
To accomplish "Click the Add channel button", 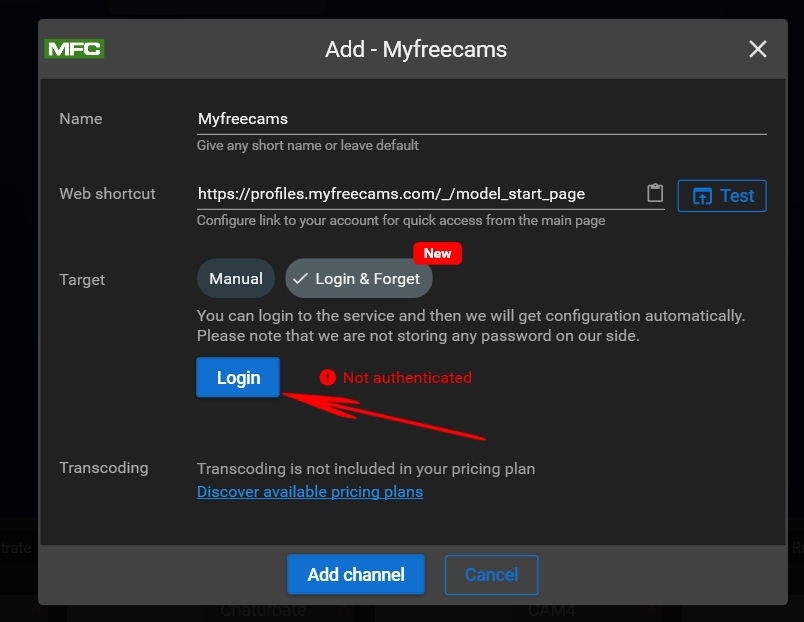I will pos(356,574).
